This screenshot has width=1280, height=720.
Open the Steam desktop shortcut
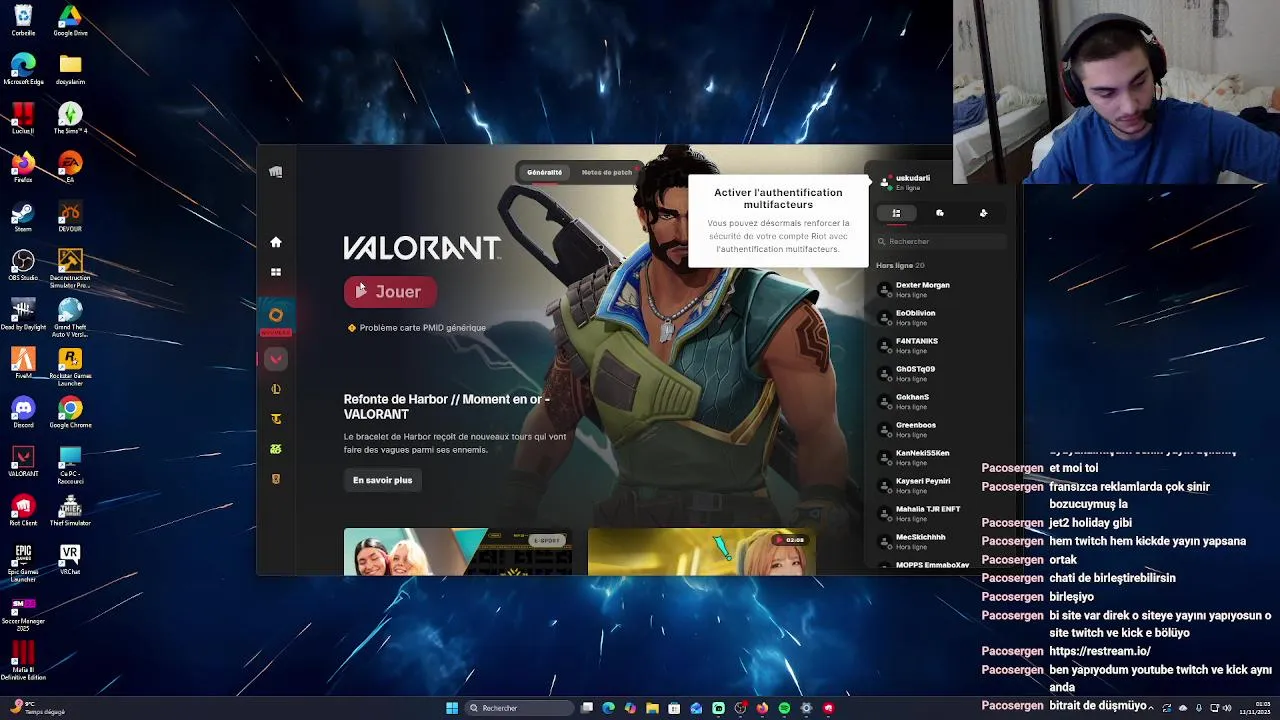pos(23,216)
